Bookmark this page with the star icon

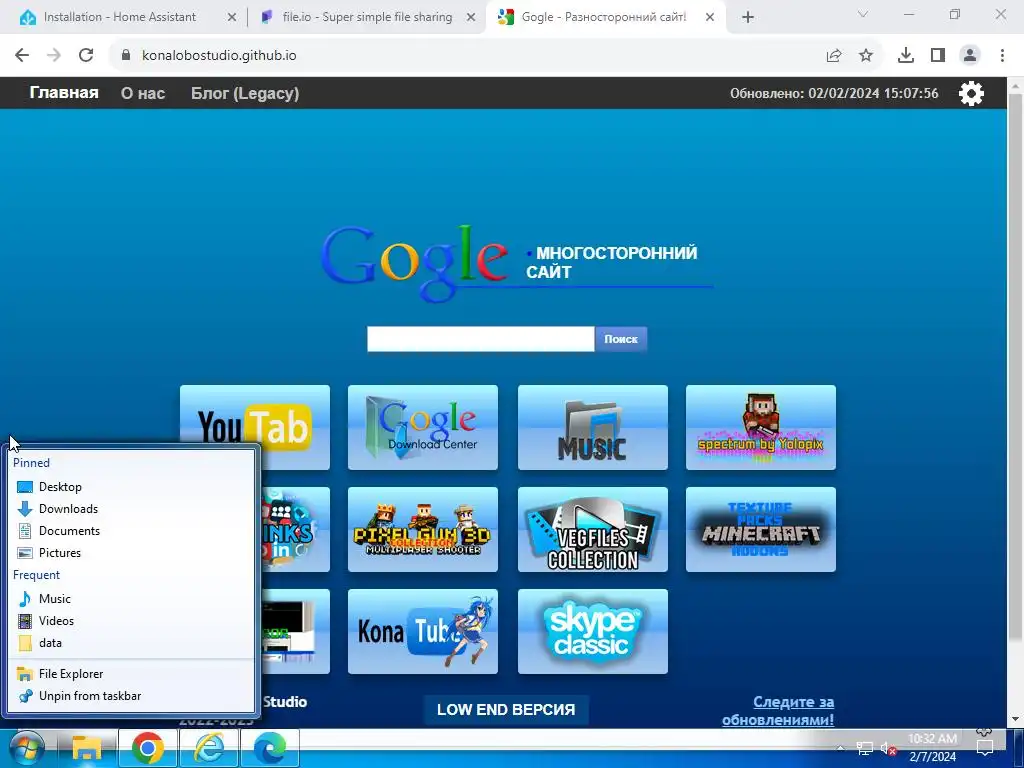[866, 56]
